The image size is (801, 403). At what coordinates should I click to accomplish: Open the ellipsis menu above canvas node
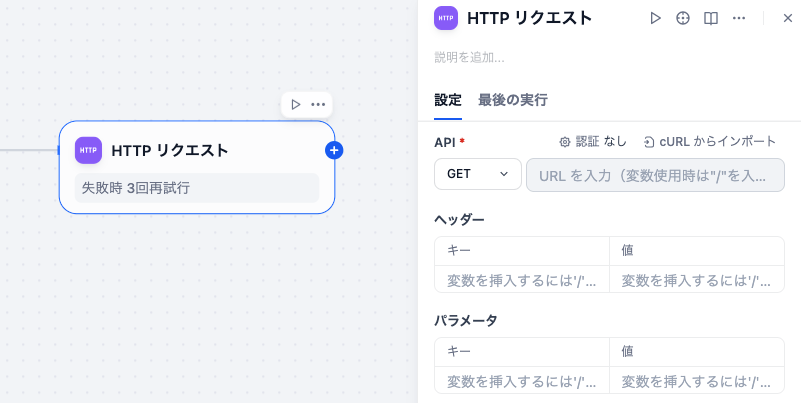click(318, 104)
